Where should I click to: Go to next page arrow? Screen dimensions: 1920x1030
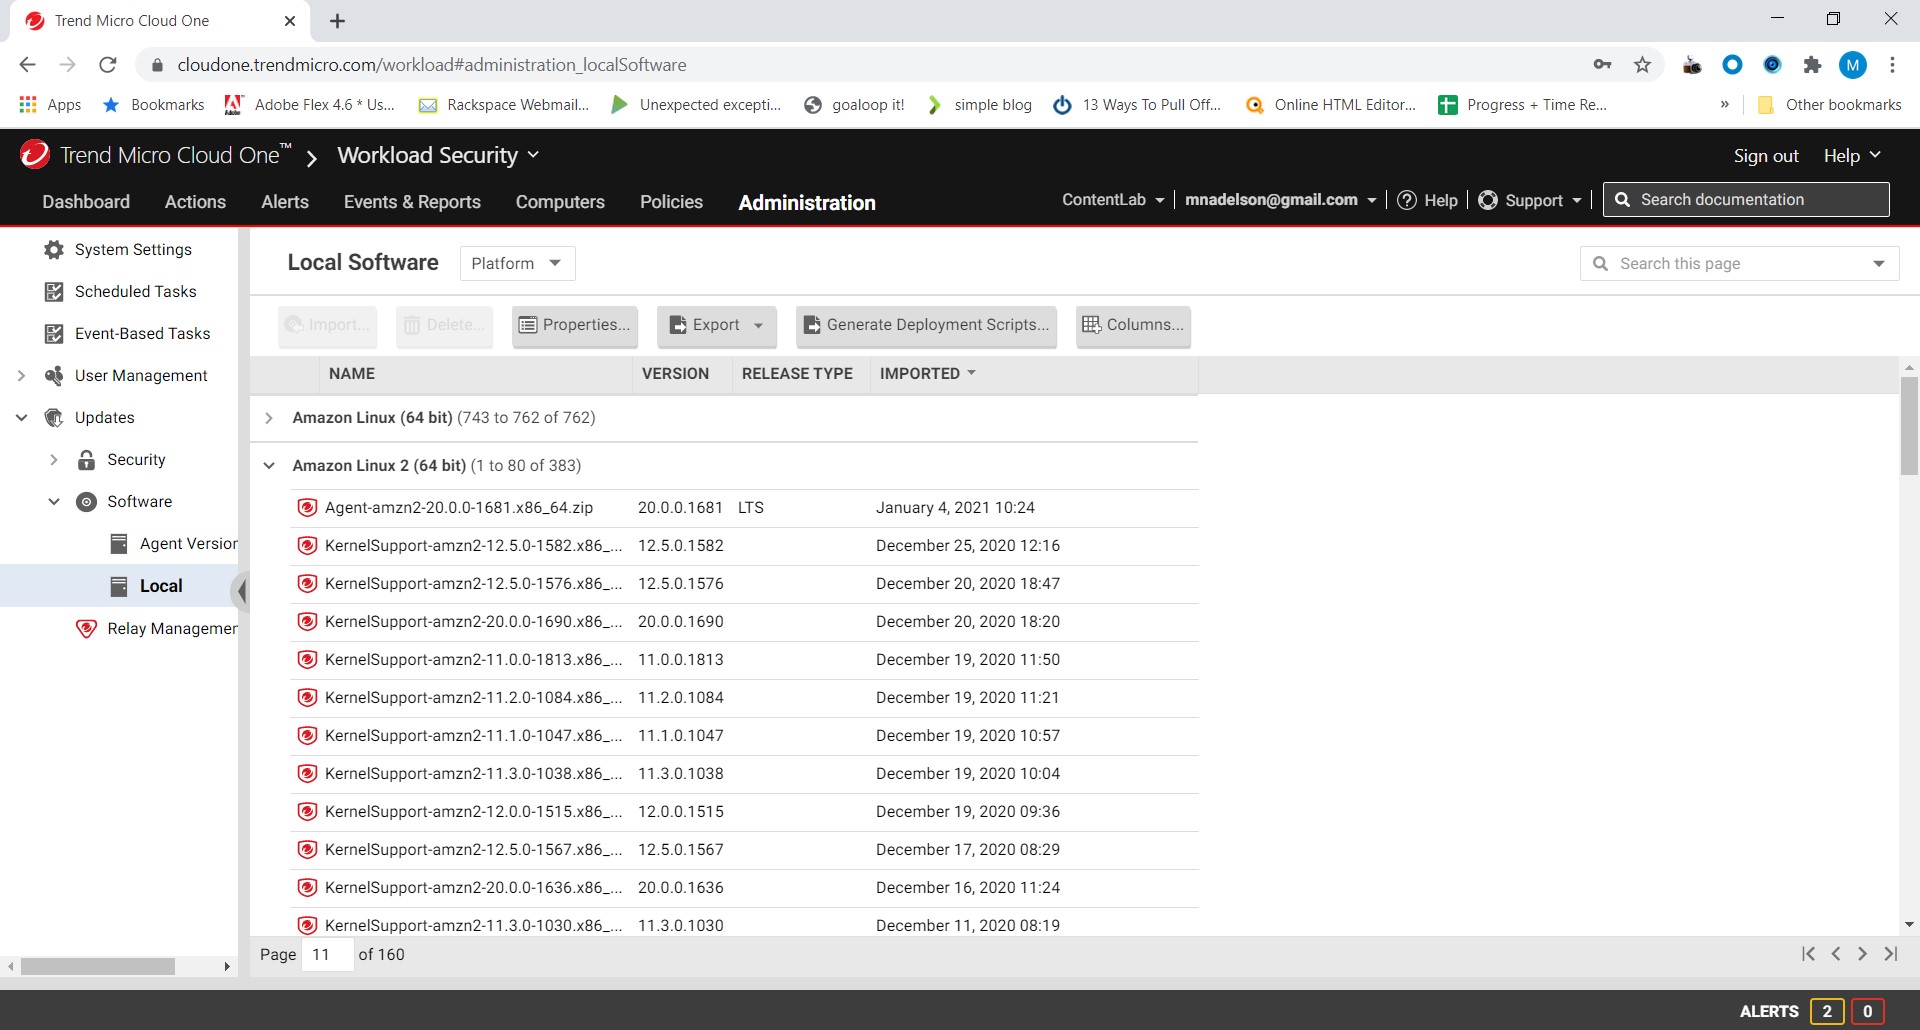[1862, 954]
